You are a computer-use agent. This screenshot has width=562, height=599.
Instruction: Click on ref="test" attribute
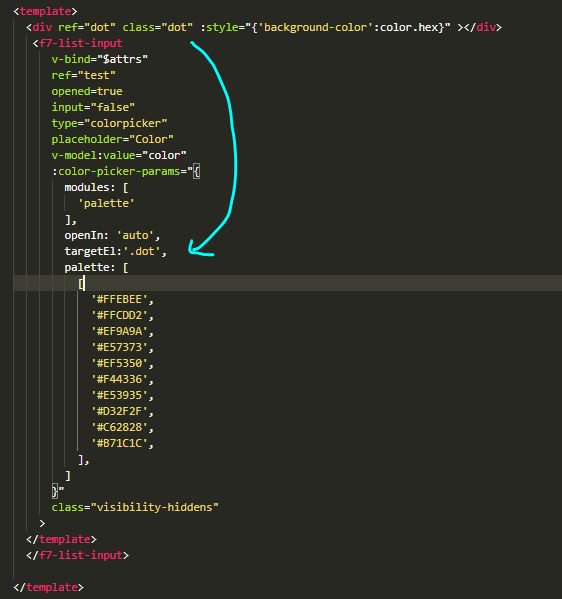(x=84, y=75)
